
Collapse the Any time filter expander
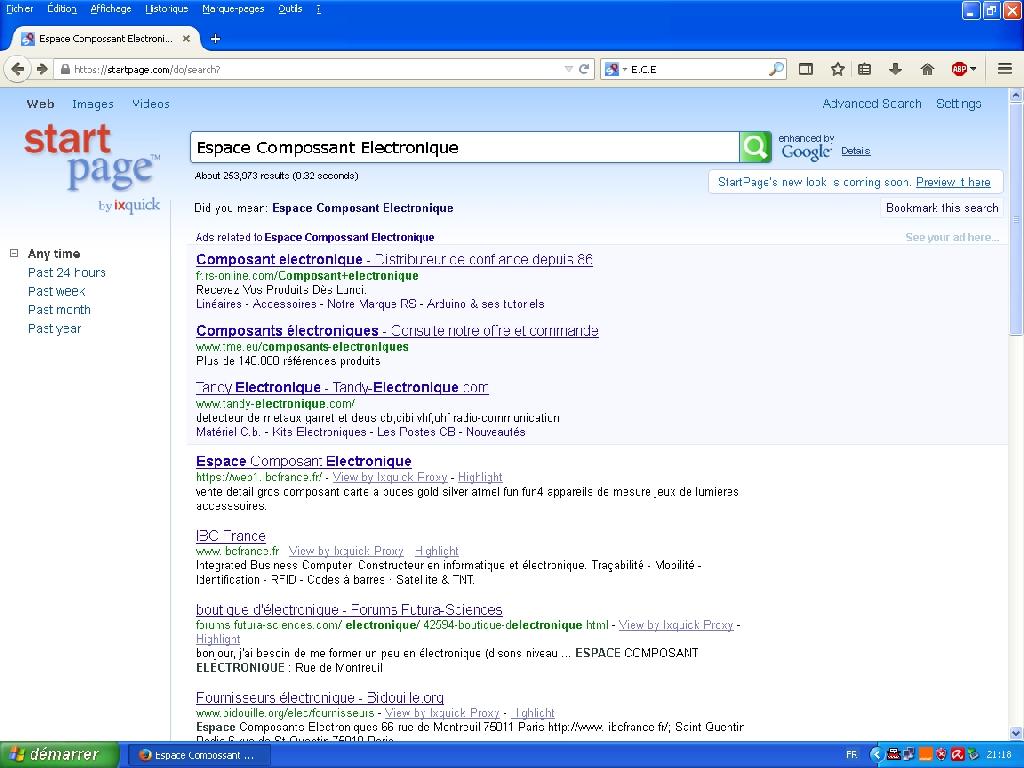[14, 253]
